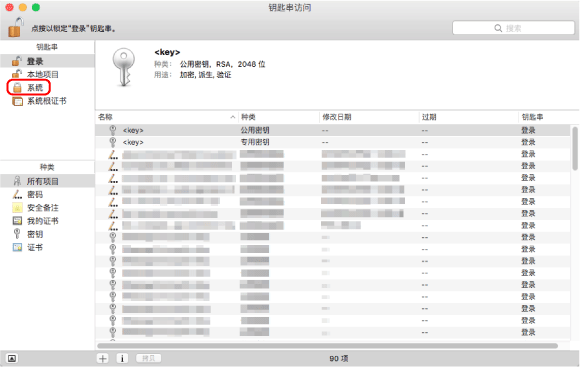580x367 pixels.
Task: Click key icon of the 公用密钥 row
Action: (x=113, y=130)
